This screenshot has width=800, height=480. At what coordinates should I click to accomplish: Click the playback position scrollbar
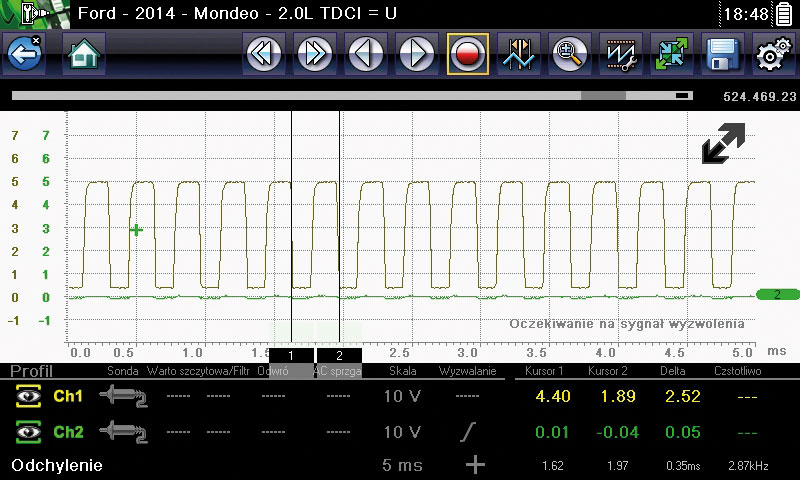coord(350,96)
